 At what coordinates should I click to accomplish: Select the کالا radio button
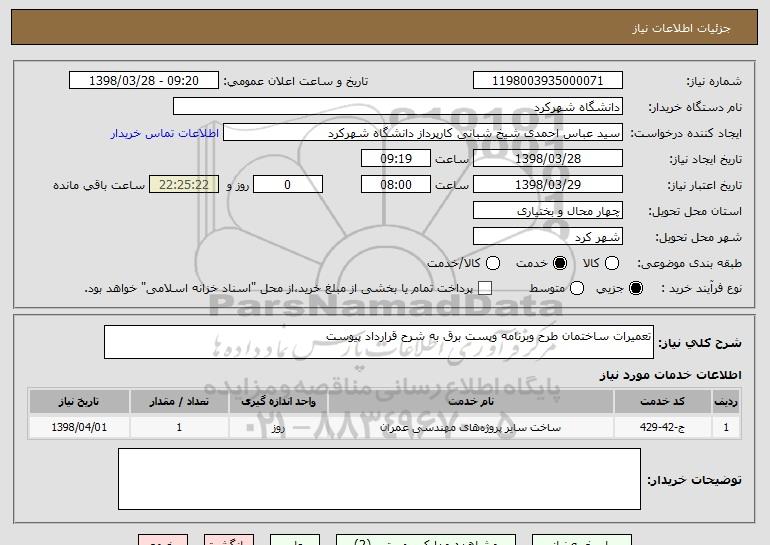612,263
